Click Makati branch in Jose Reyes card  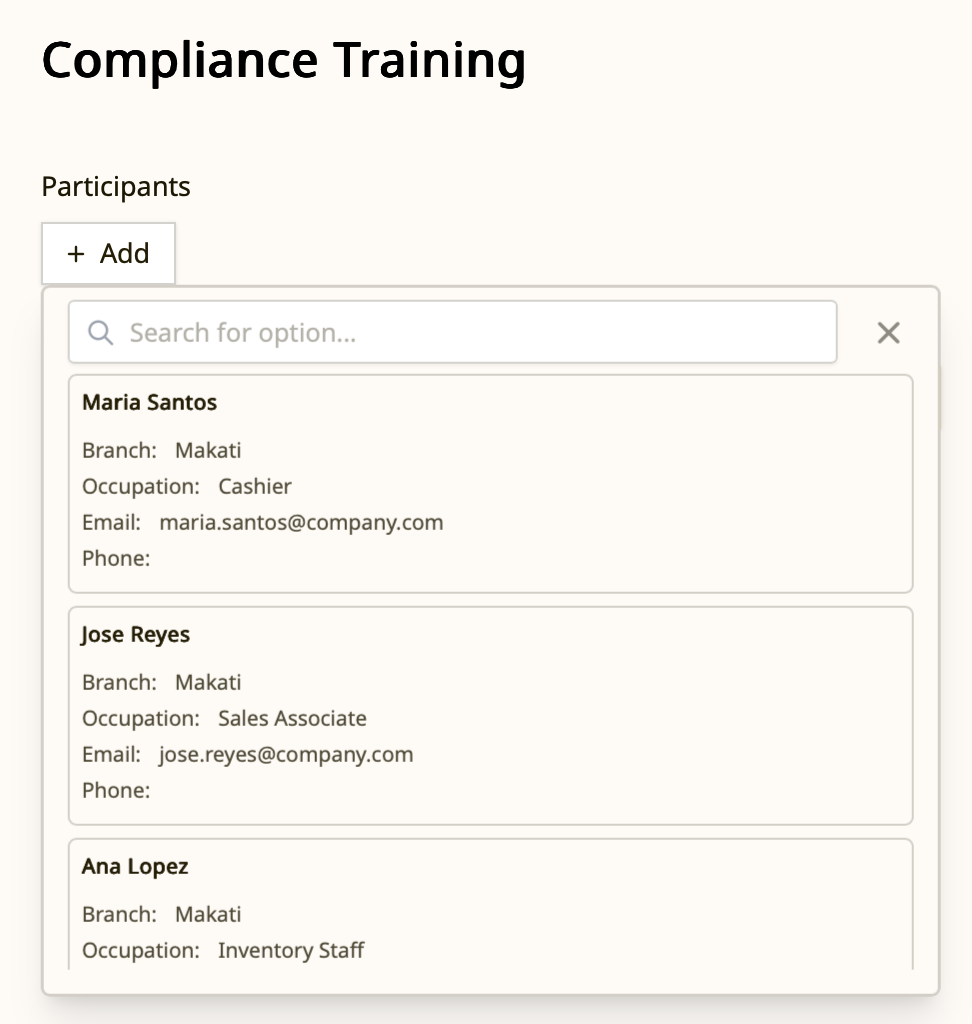[x=208, y=682]
